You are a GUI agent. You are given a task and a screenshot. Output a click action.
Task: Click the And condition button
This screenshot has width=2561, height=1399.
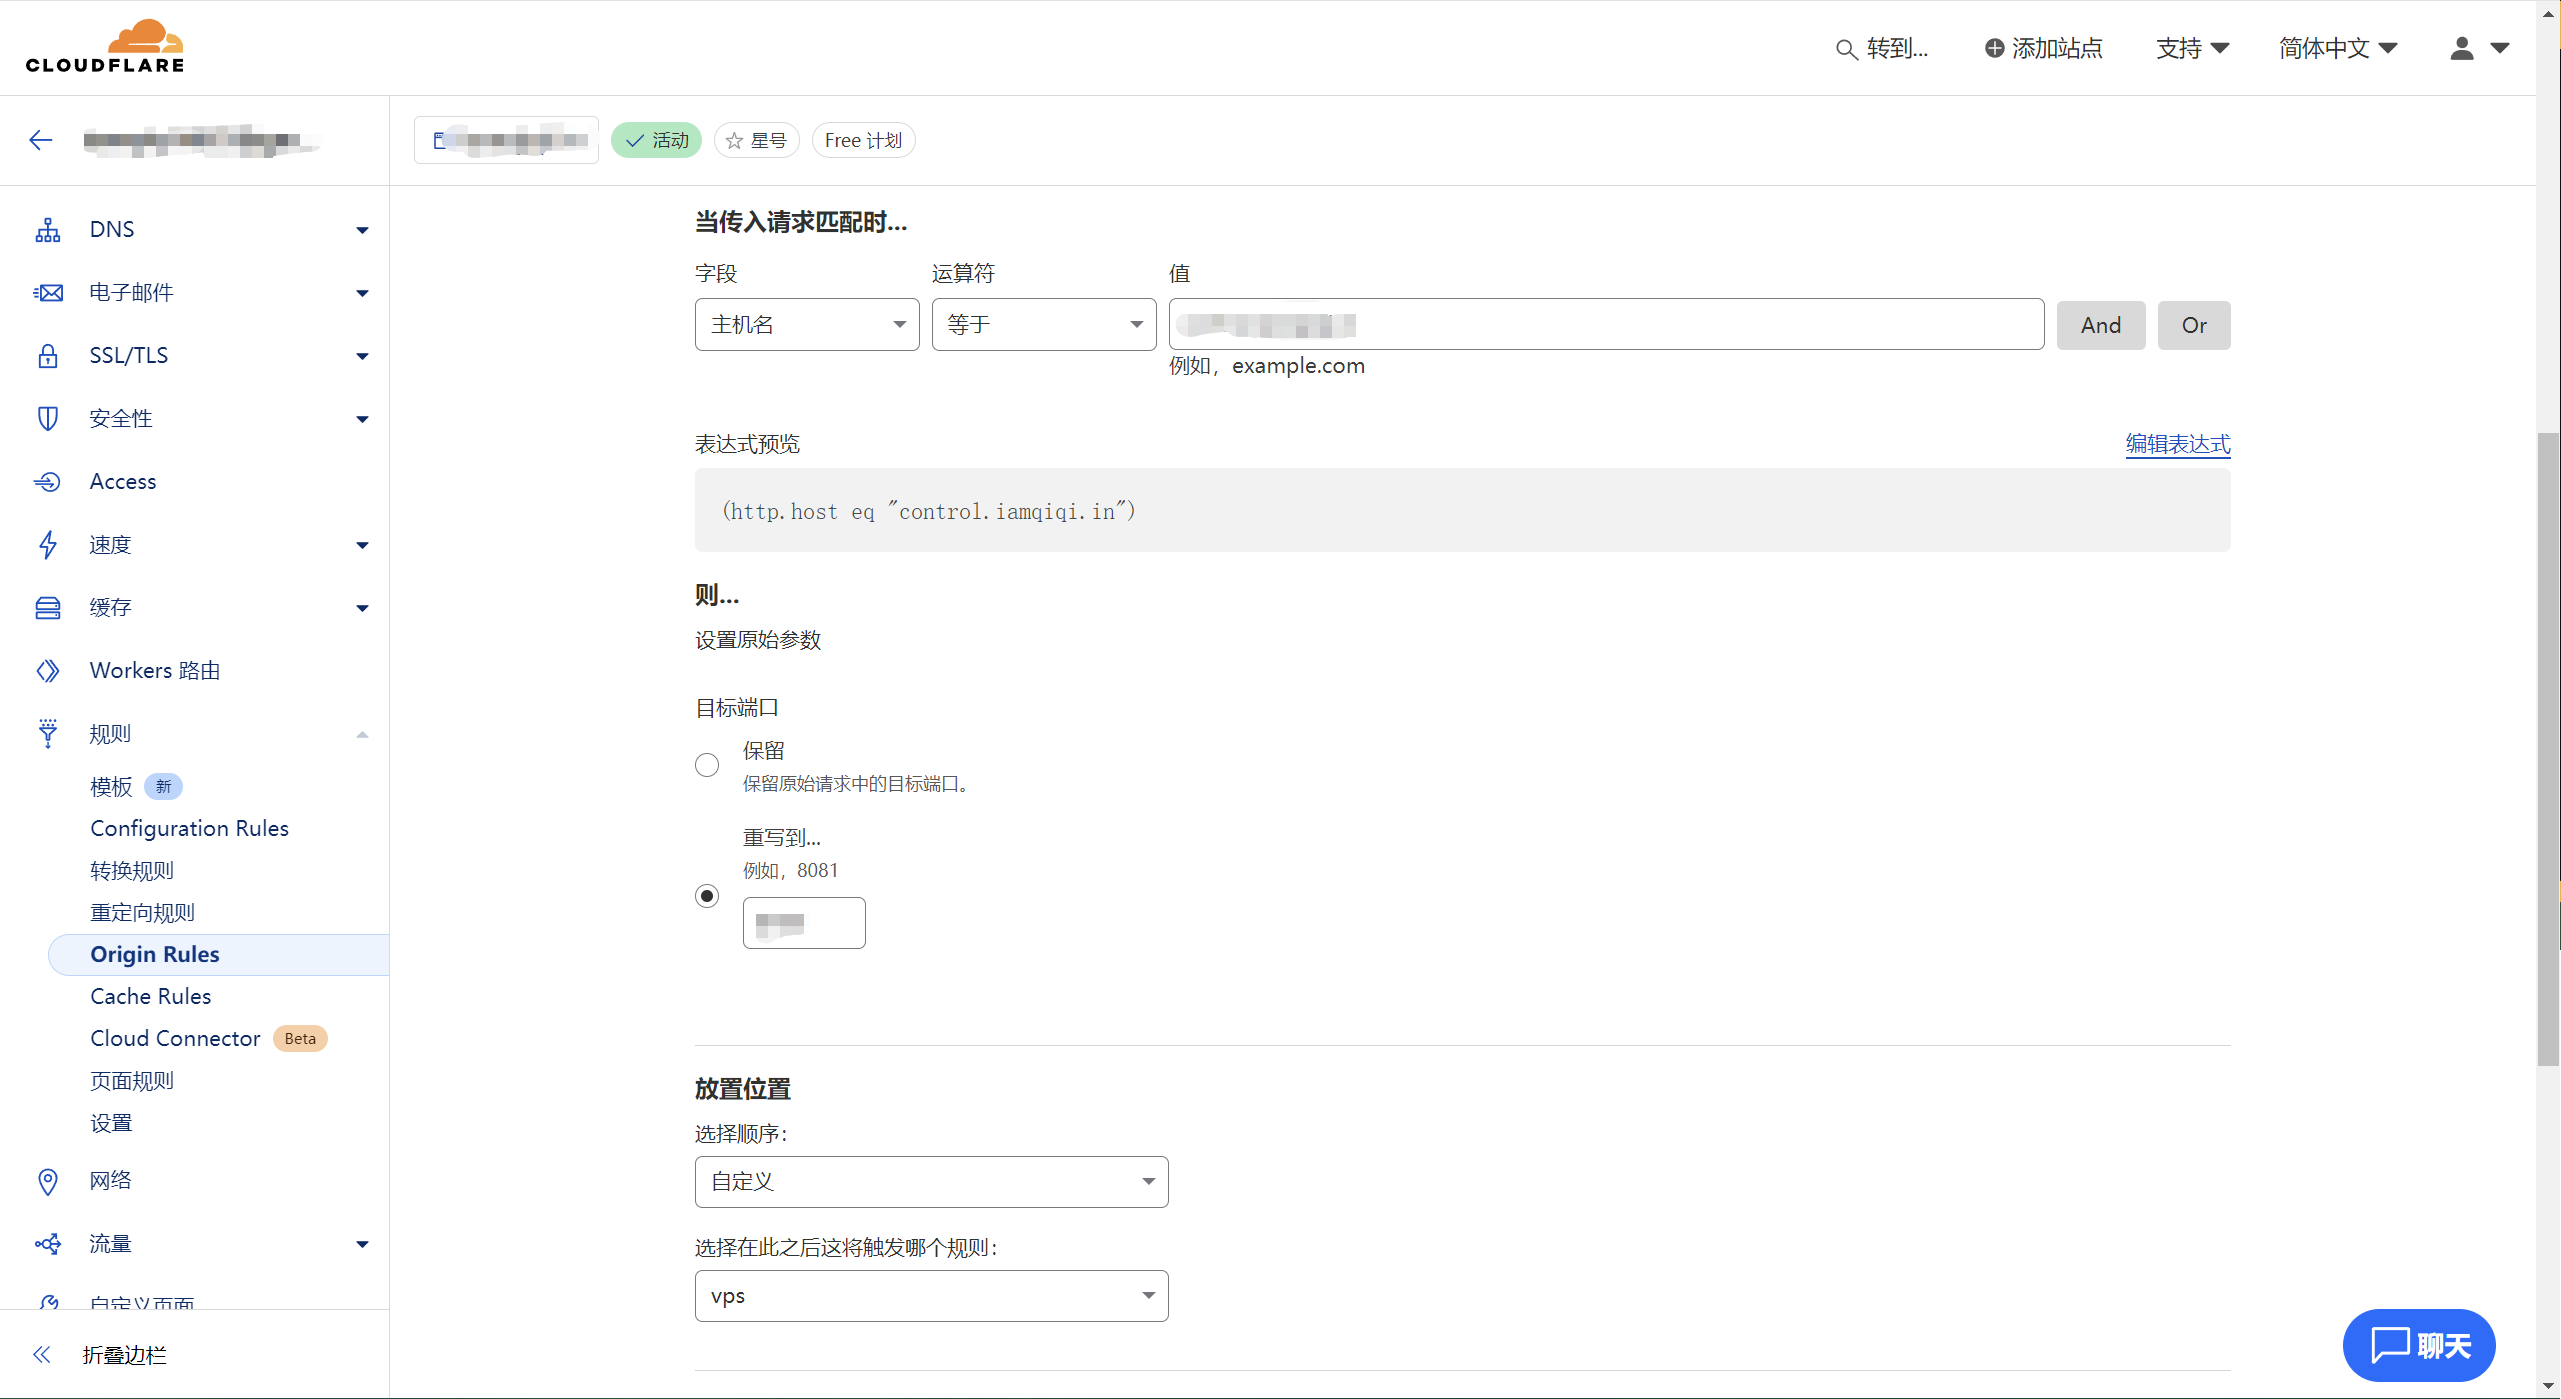tap(2100, 326)
